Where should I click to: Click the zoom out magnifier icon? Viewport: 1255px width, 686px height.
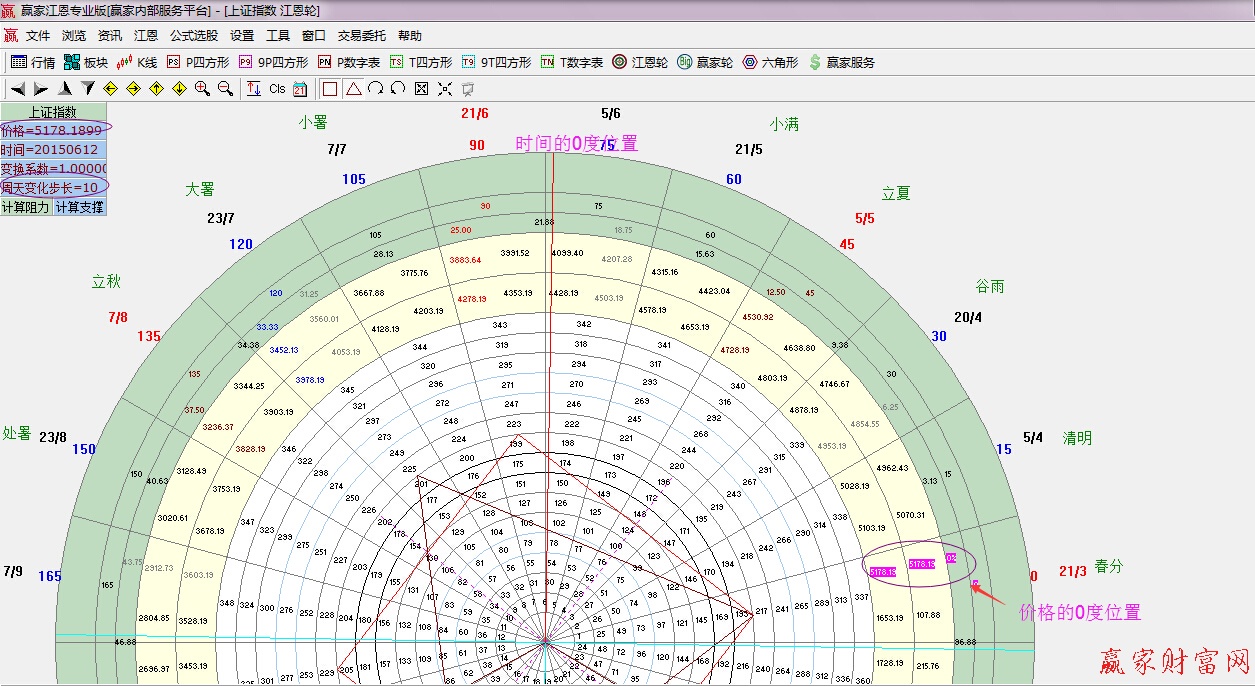pos(225,89)
